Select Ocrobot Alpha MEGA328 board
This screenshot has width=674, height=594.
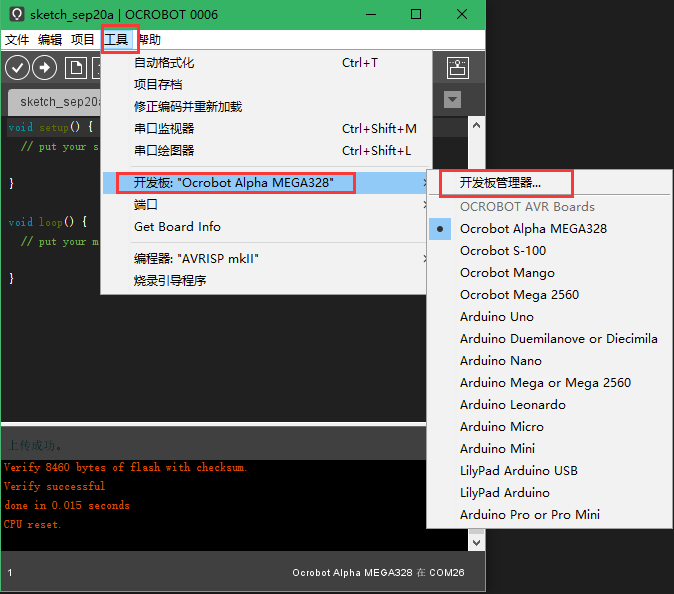pyautogui.click(x=550, y=229)
